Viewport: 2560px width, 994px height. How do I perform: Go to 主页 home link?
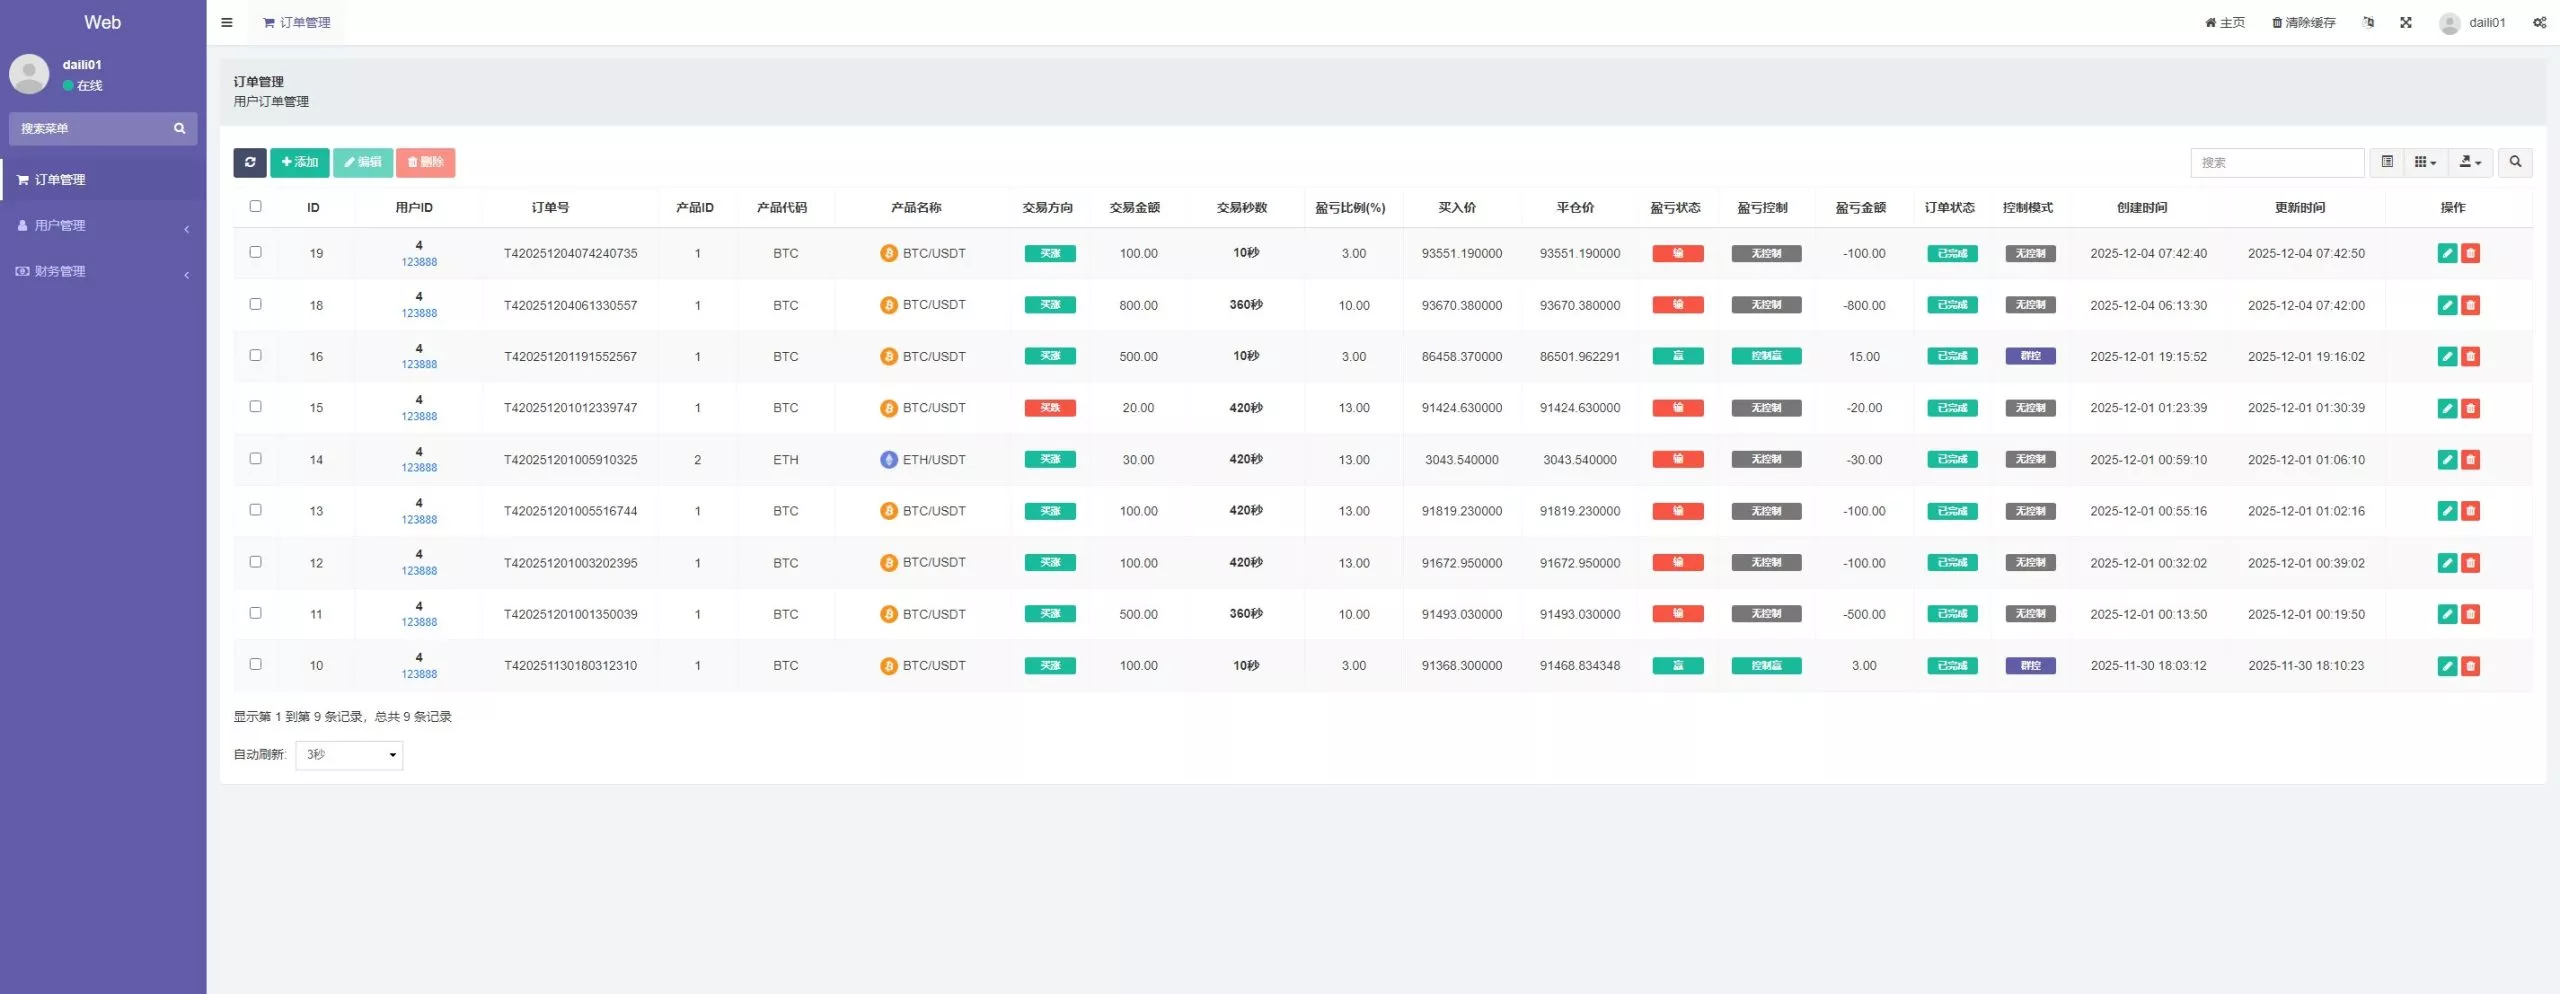tap(2225, 22)
